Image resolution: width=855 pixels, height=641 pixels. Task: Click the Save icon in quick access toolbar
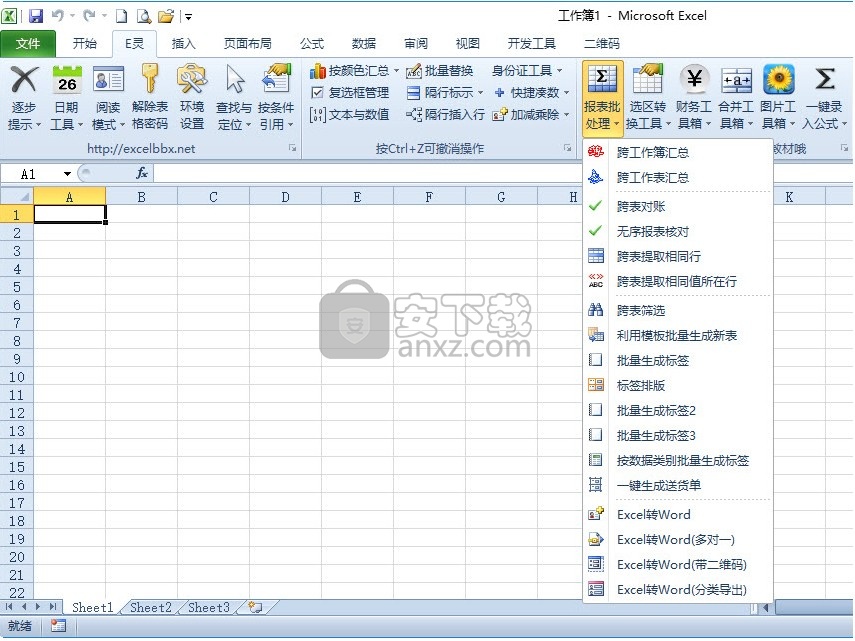click(36, 16)
